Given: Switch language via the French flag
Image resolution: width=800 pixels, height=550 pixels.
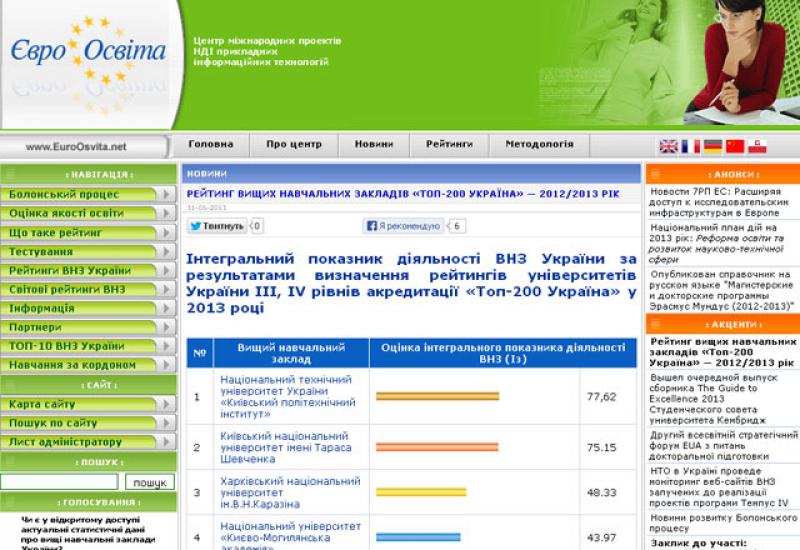Looking at the screenshot, I should [x=690, y=146].
